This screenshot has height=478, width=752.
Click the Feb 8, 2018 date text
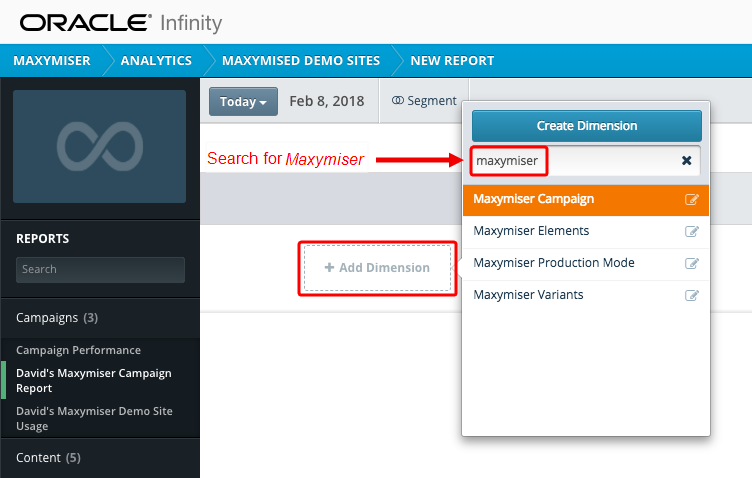click(327, 101)
